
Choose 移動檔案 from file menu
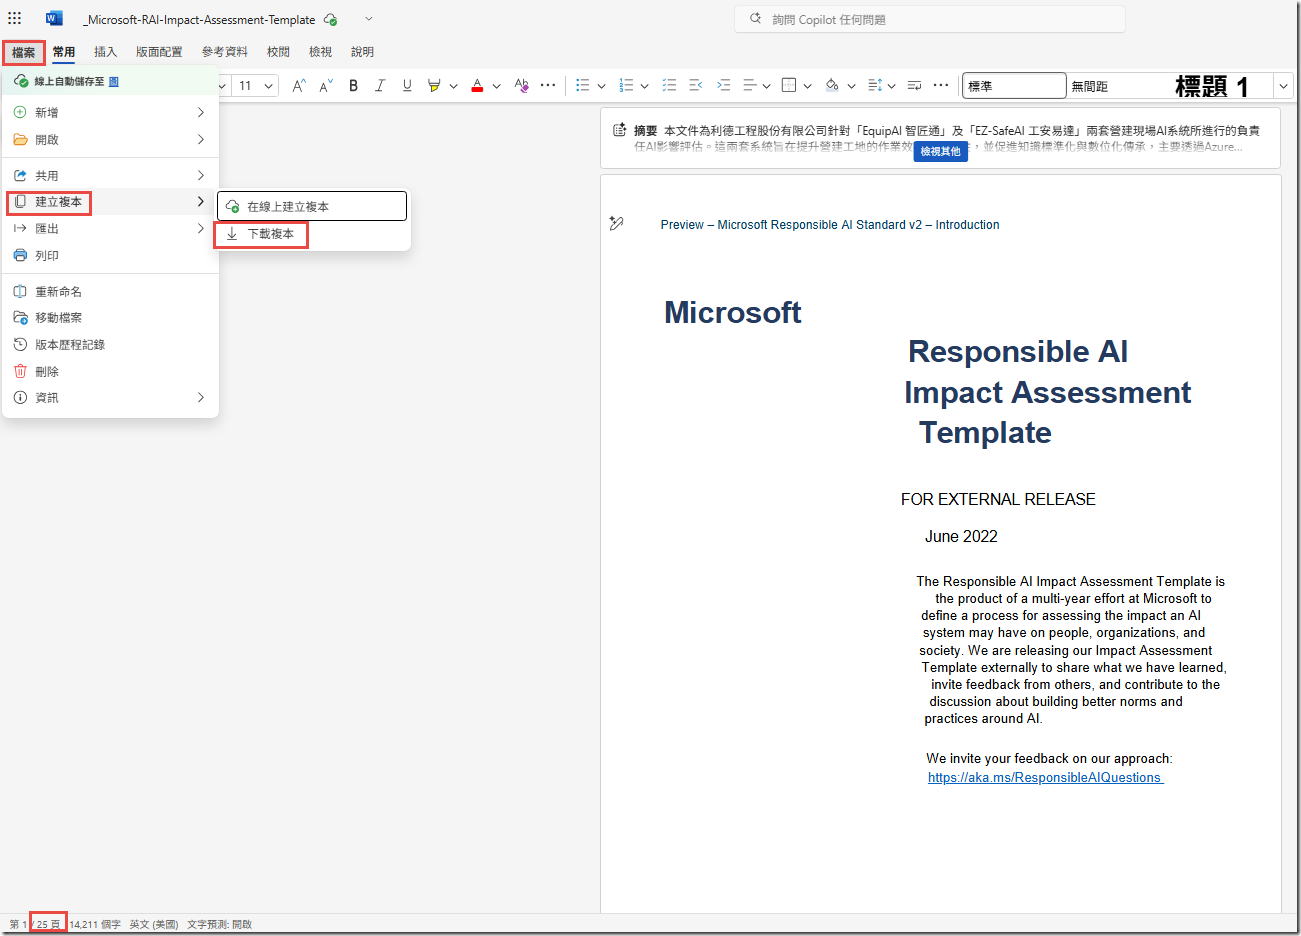(x=110, y=317)
